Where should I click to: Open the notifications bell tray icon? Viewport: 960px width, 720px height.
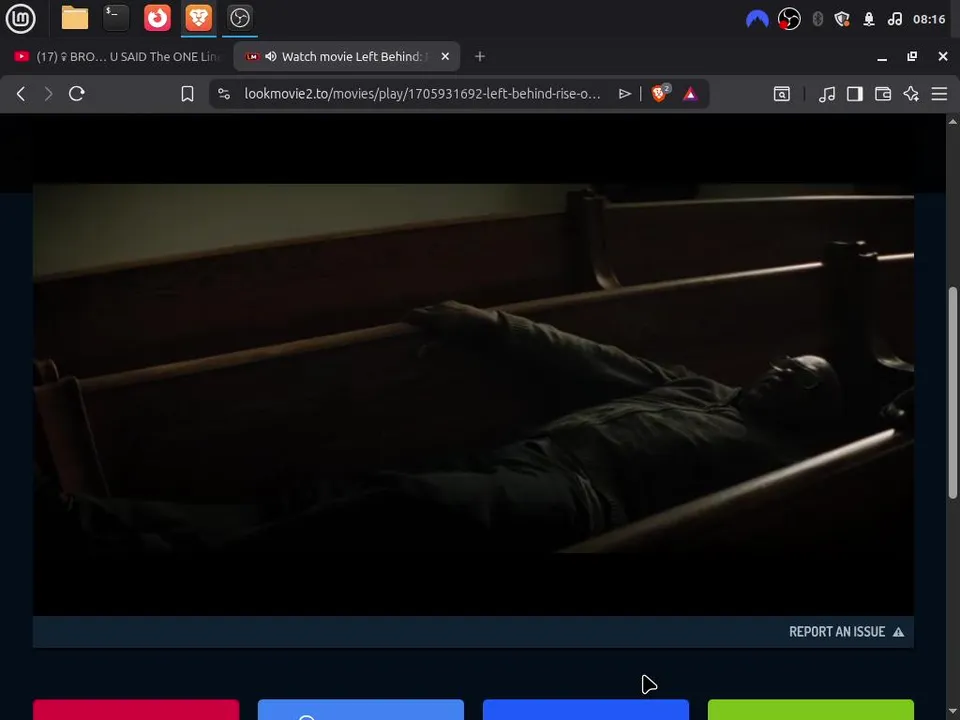[x=869, y=20]
